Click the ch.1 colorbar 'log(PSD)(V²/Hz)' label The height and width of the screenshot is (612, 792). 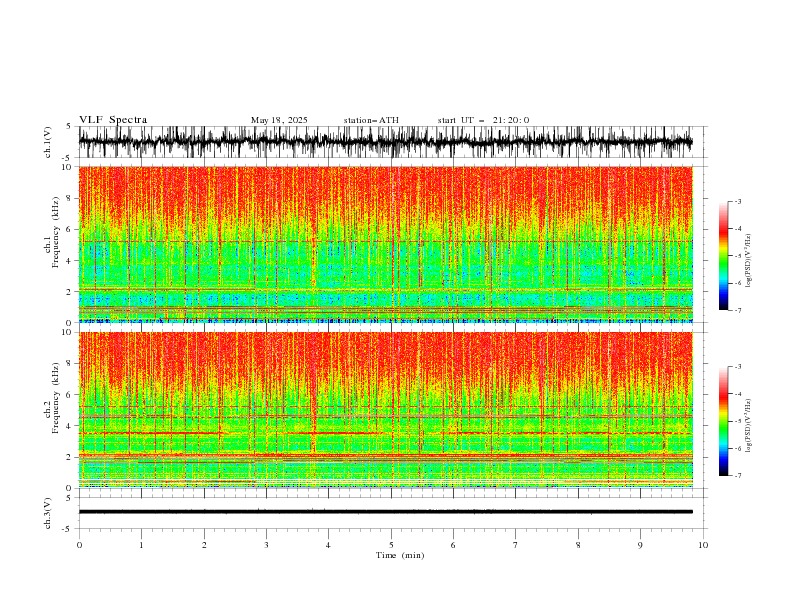click(x=749, y=261)
